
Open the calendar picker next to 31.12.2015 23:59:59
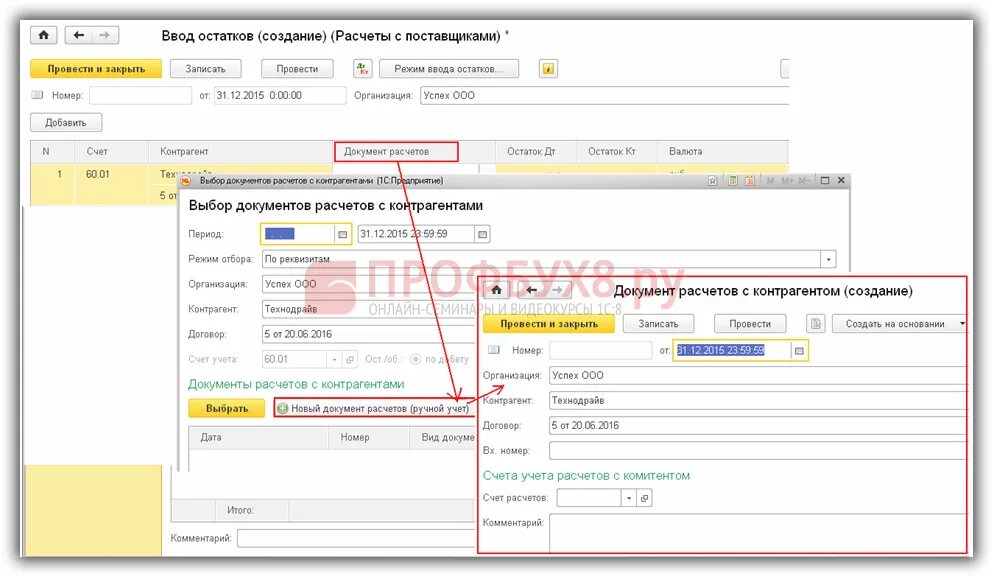[799, 350]
